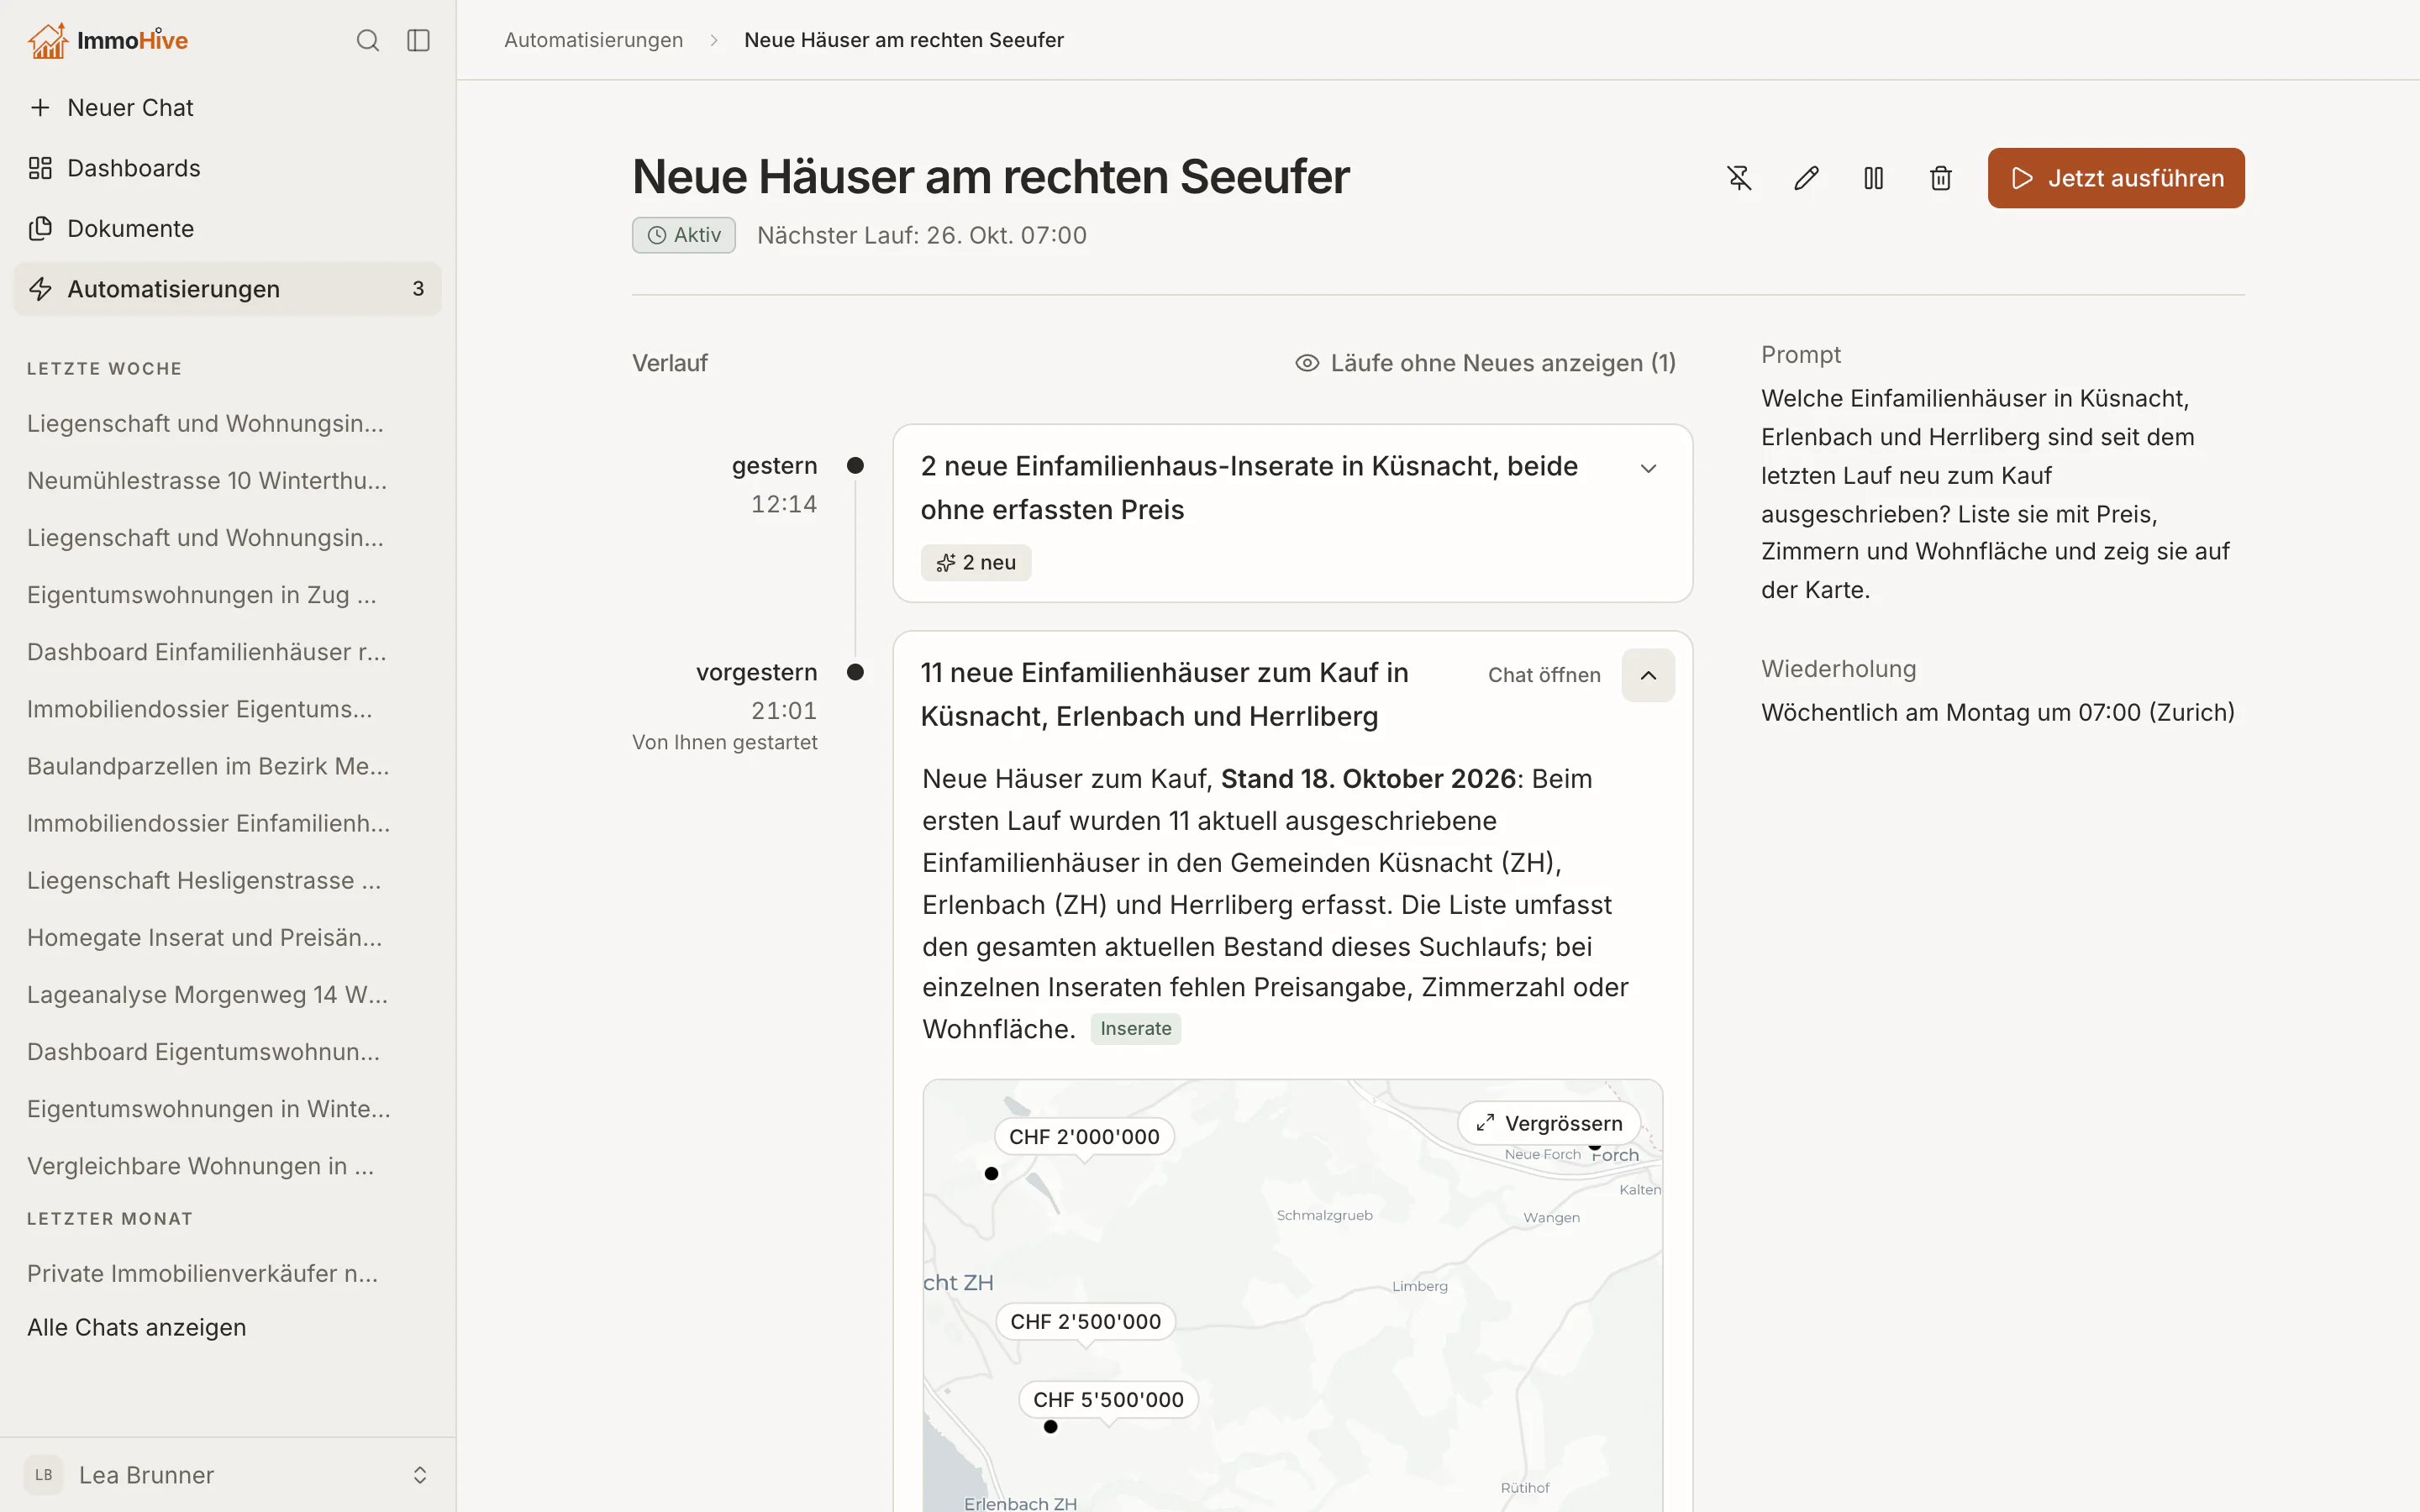Delete the automation with trash icon

(1940, 178)
